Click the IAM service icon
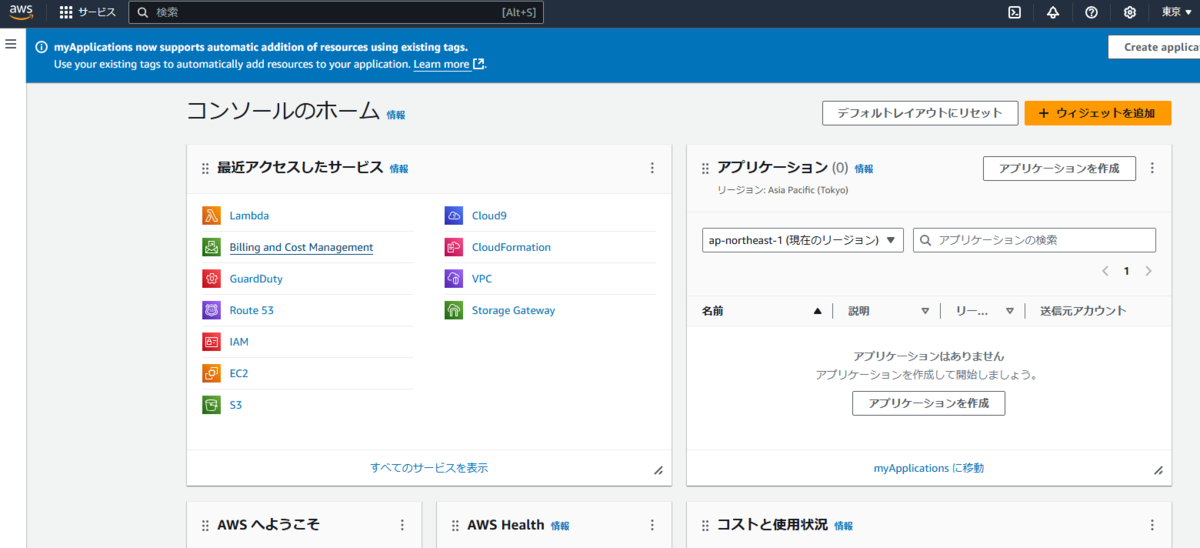Screen dimensions: 1200x548 [x=211, y=342]
